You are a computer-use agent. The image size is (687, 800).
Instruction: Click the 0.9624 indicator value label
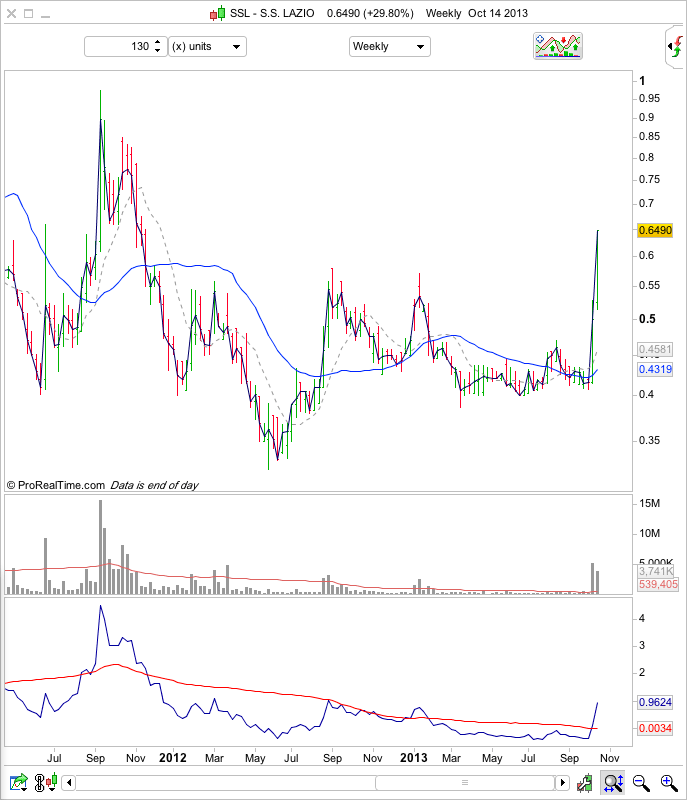pos(655,703)
